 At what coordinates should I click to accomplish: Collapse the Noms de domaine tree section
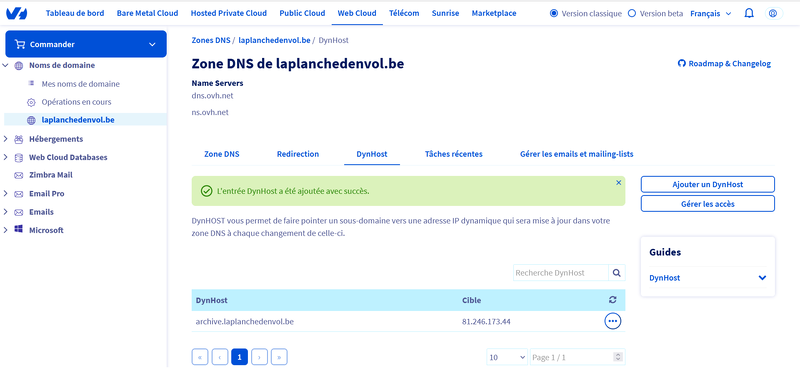pyautogui.click(x=6, y=66)
